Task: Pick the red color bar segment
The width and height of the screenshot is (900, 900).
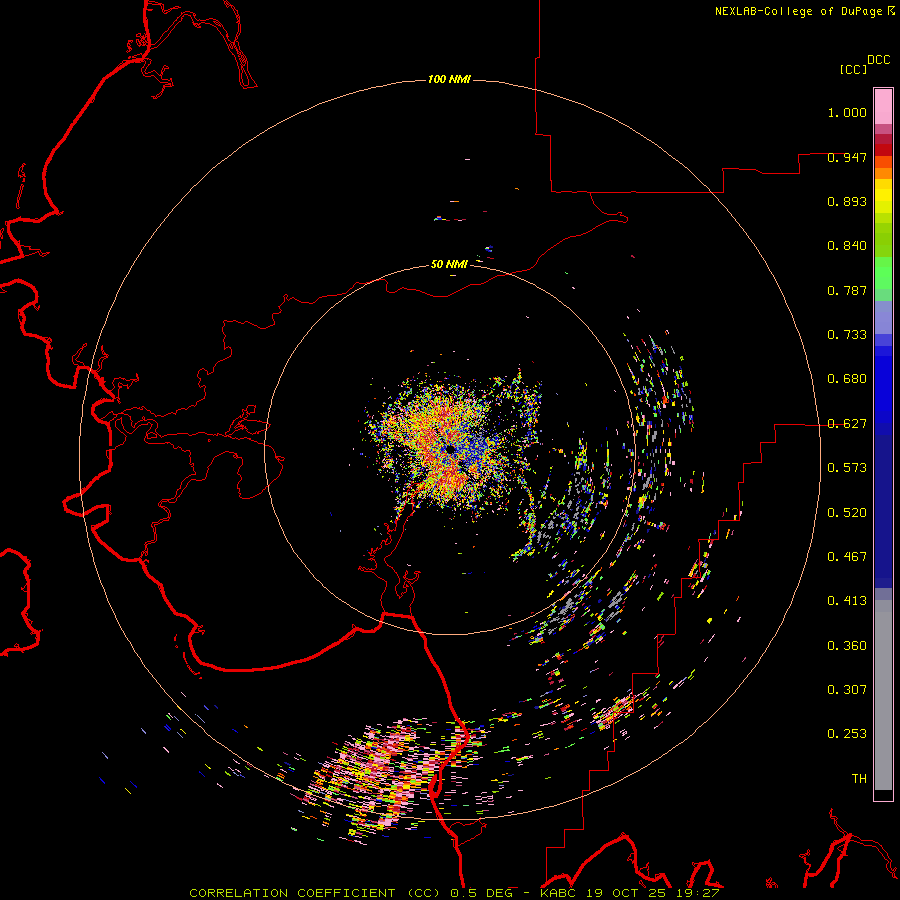Action: (x=883, y=150)
